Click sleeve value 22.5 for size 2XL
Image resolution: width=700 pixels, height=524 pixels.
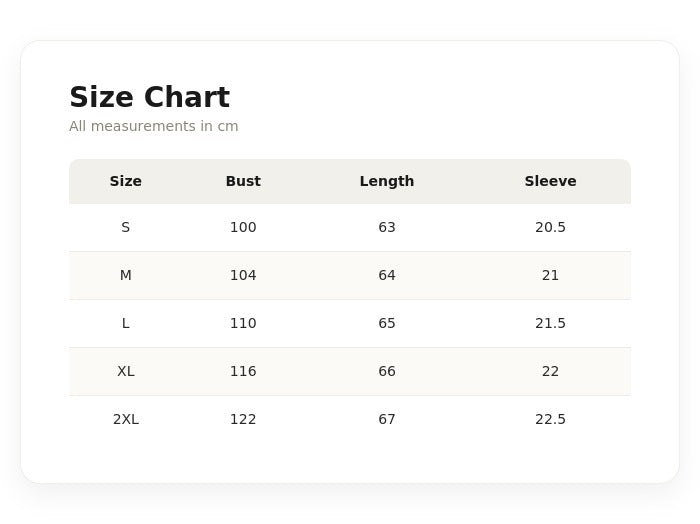point(550,420)
